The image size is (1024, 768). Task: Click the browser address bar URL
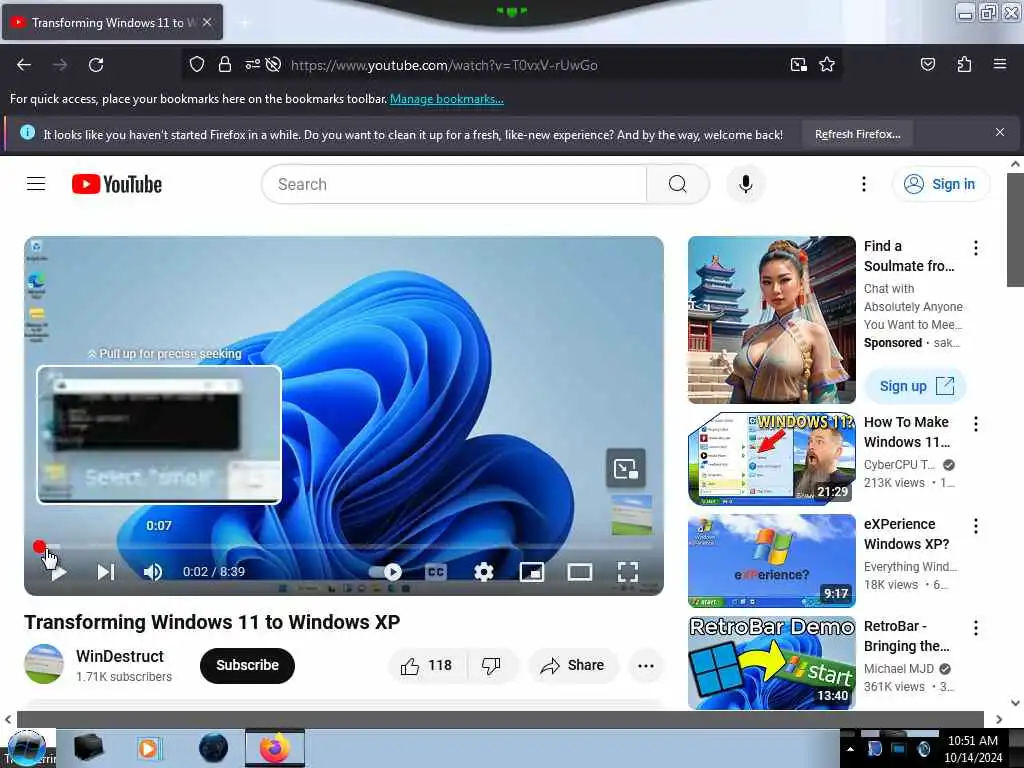(x=444, y=65)
